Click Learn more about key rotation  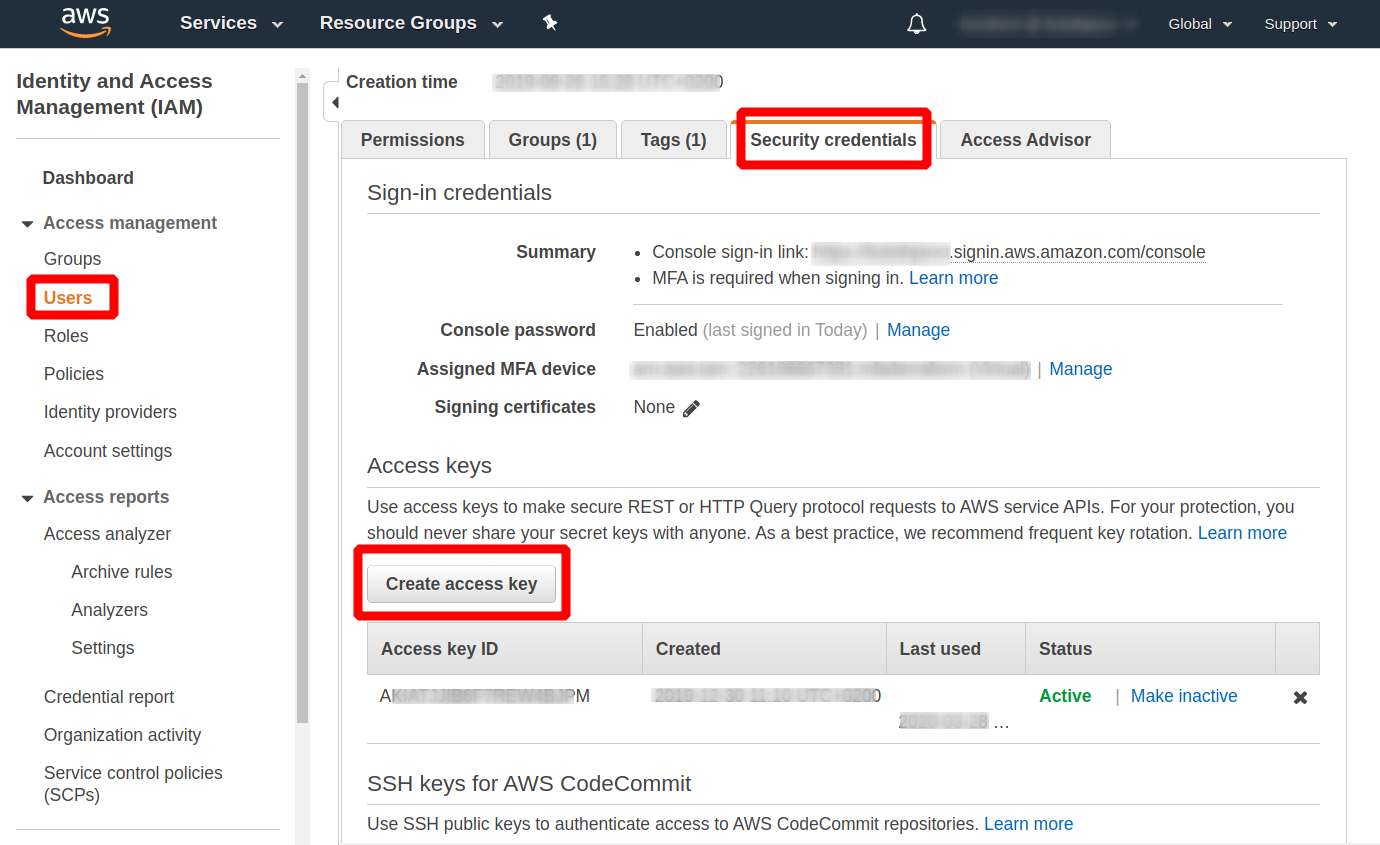(x=1243, y=533)
